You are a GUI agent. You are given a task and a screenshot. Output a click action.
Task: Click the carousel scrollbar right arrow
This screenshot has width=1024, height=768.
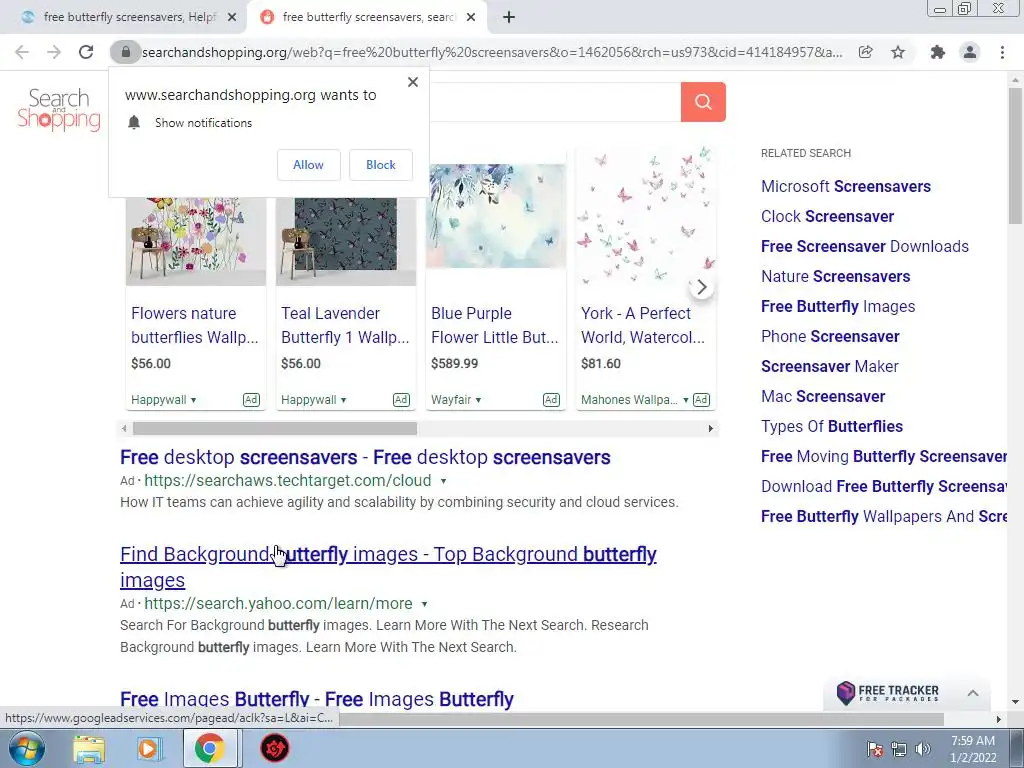click(x=711, y=429)
